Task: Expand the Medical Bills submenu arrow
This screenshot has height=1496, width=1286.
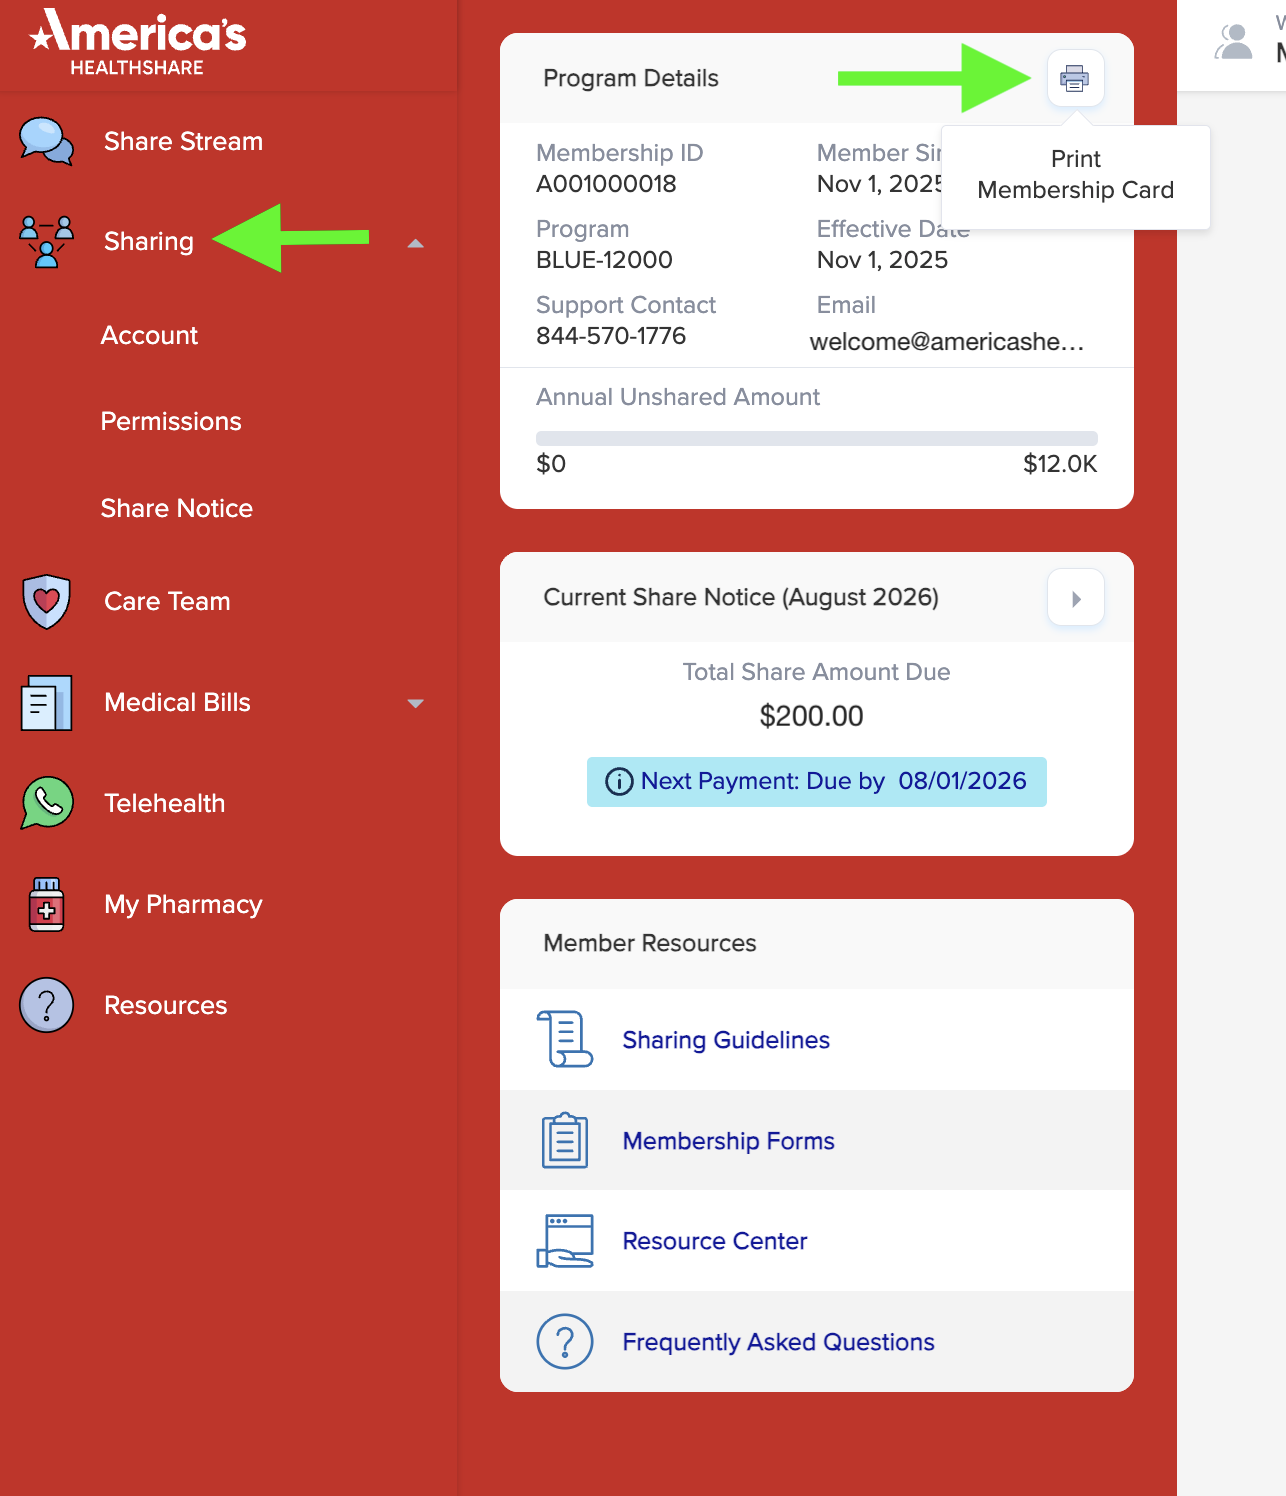Action: [416, 703]
